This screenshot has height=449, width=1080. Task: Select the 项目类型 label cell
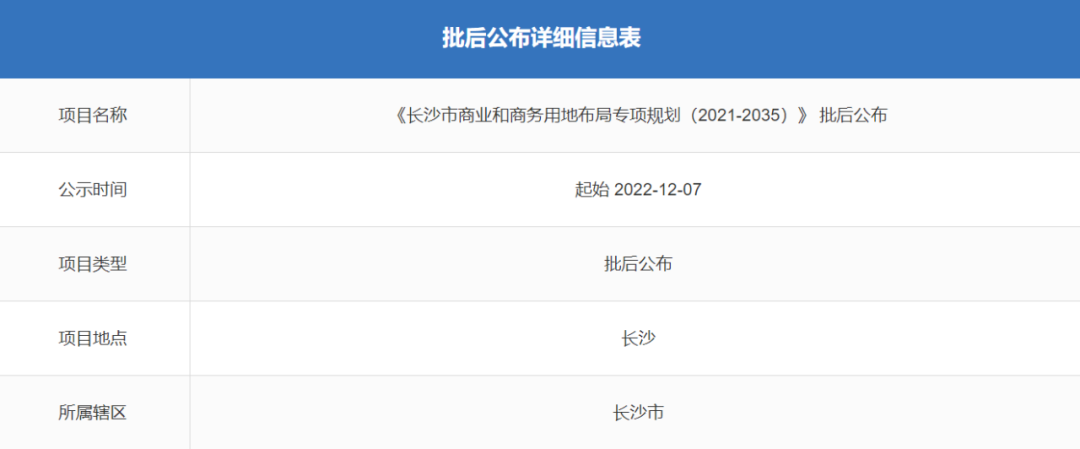(x=95, y=264)
